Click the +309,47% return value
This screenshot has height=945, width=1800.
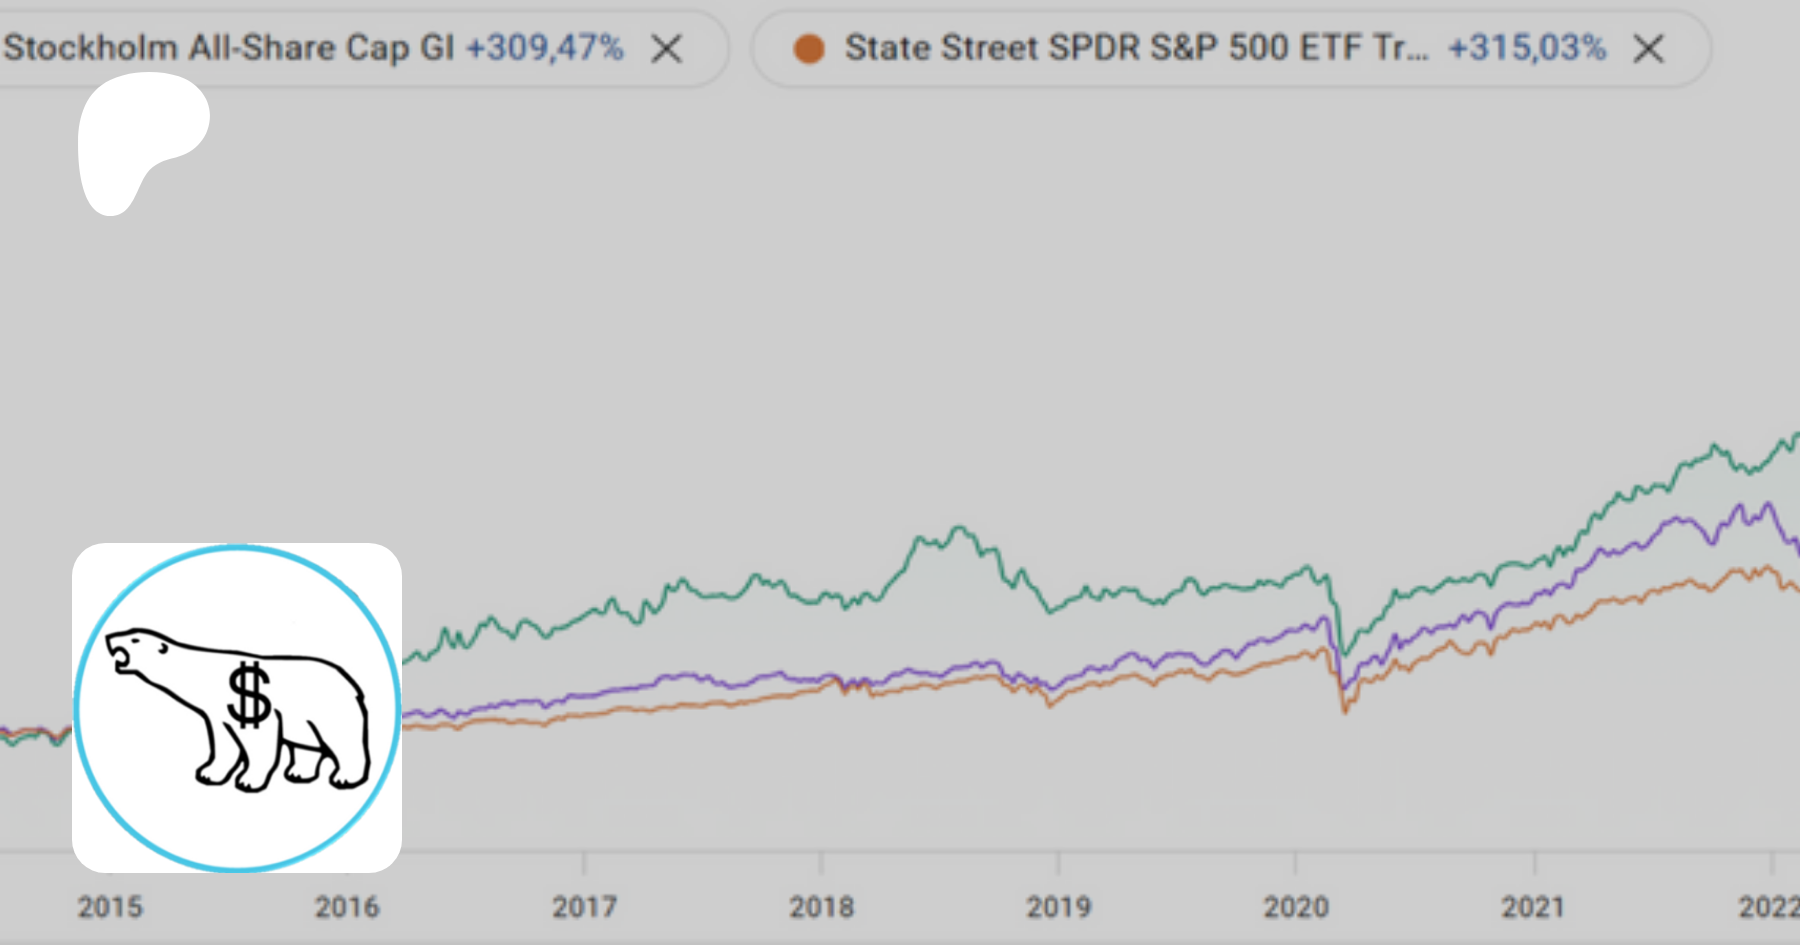click(x=545, y=48)
